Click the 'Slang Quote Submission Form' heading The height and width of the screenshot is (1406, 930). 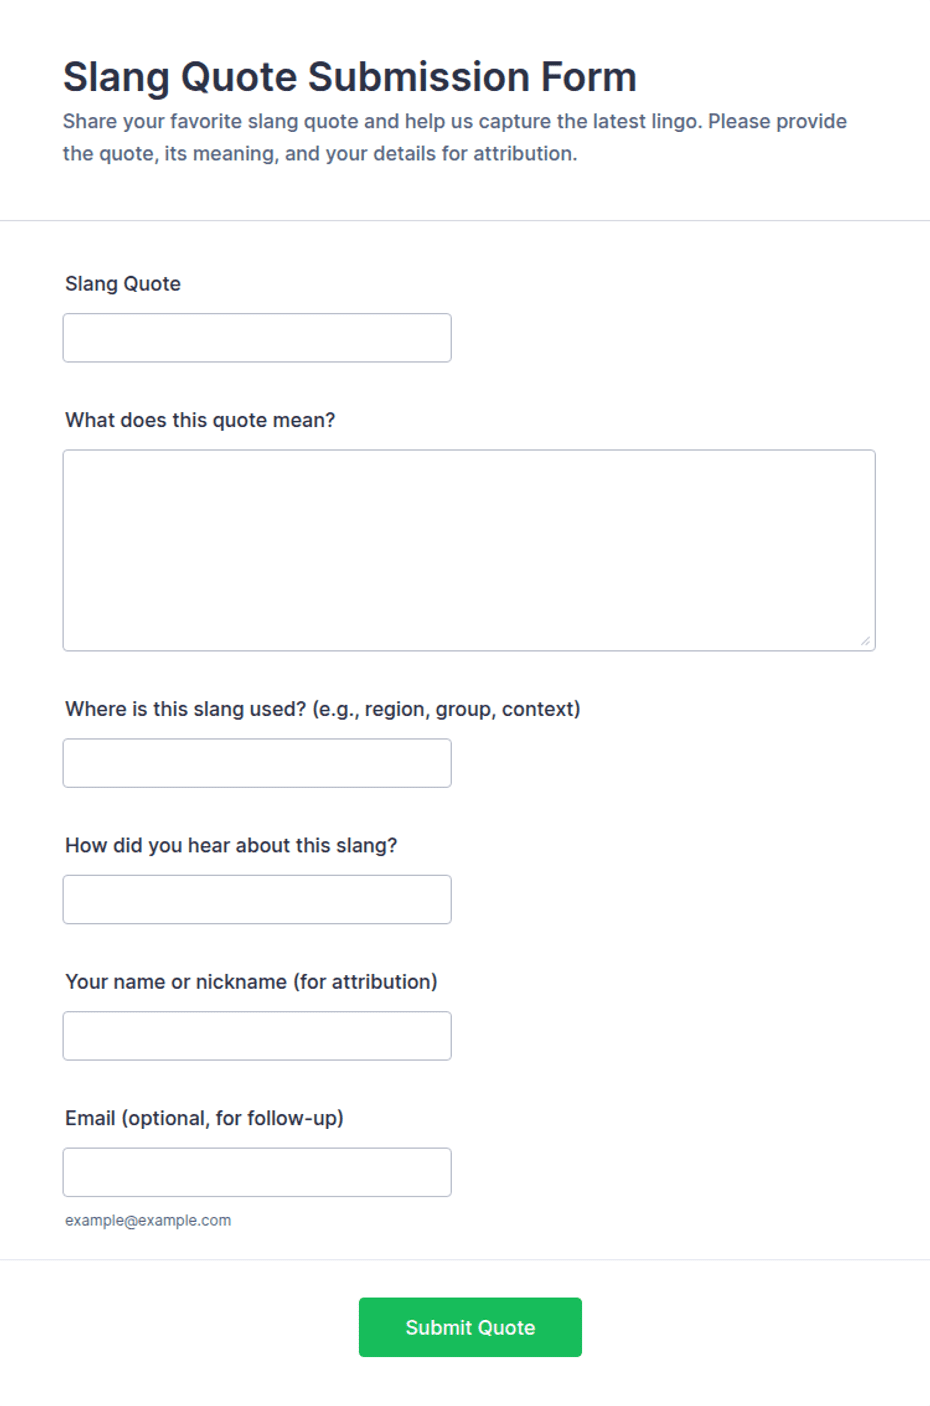coord(350,77)
